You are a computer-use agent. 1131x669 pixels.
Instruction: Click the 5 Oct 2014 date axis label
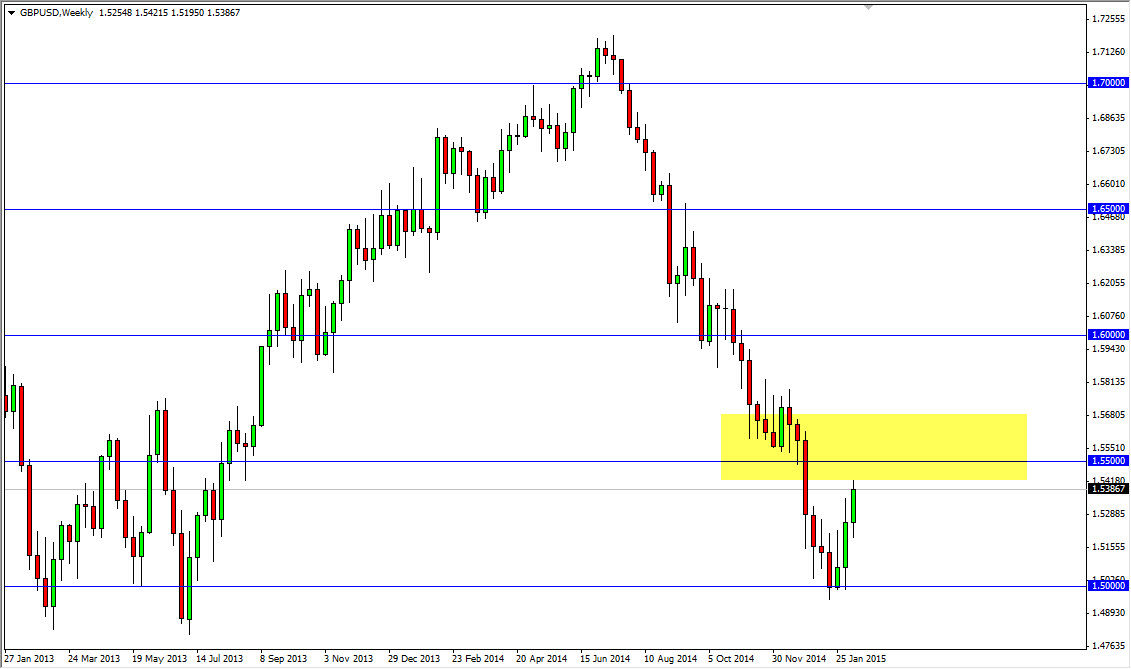coord(732,658)
